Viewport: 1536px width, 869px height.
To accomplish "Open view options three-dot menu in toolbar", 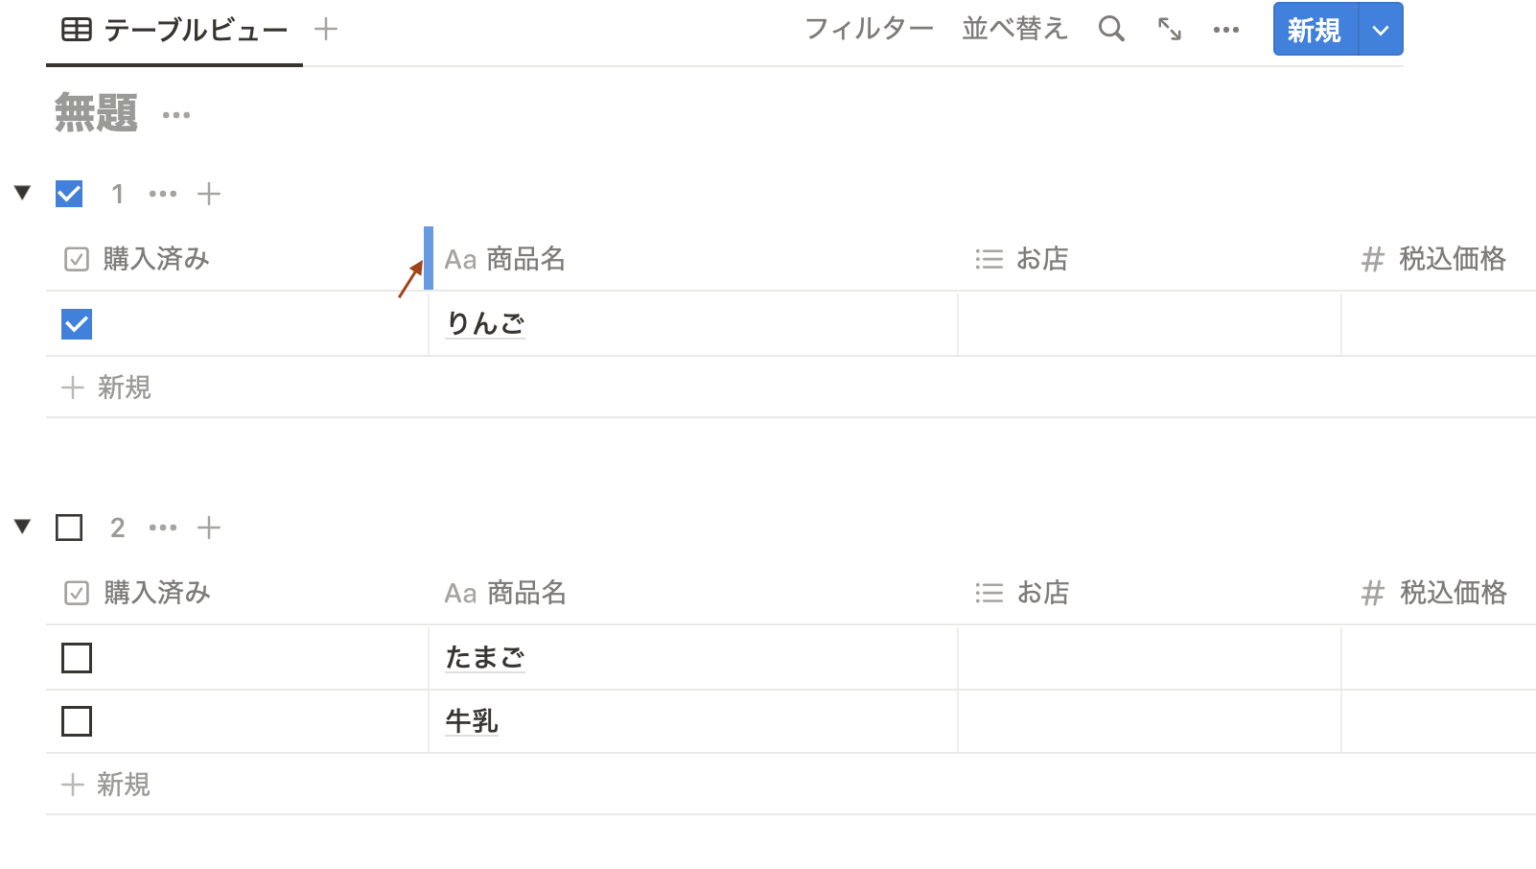I will [1226, 30].
